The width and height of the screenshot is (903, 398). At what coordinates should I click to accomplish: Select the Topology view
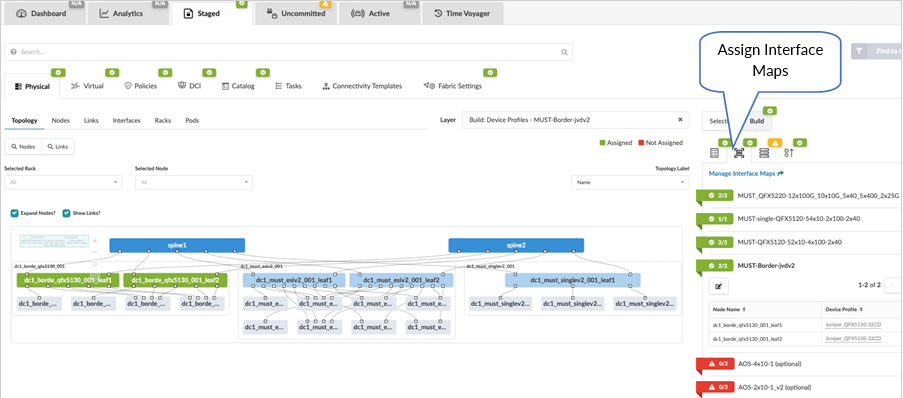[24, 120]
